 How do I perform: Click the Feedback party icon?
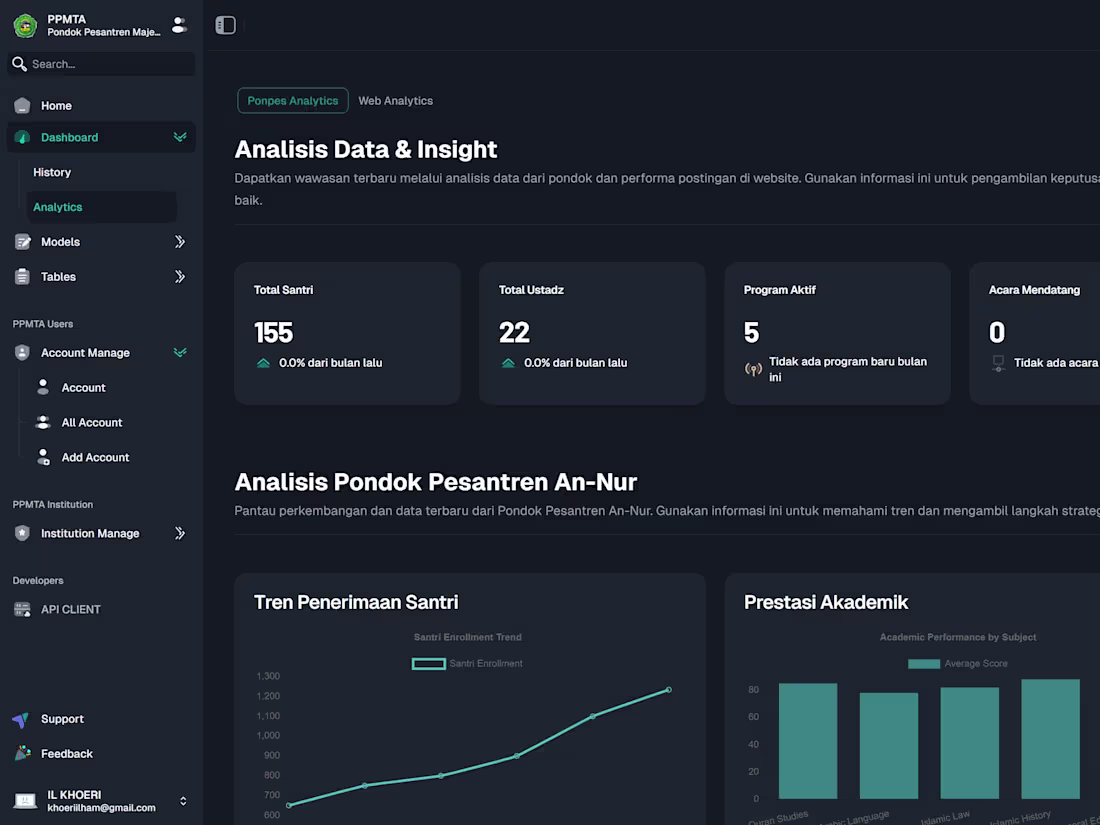(22, 753)
